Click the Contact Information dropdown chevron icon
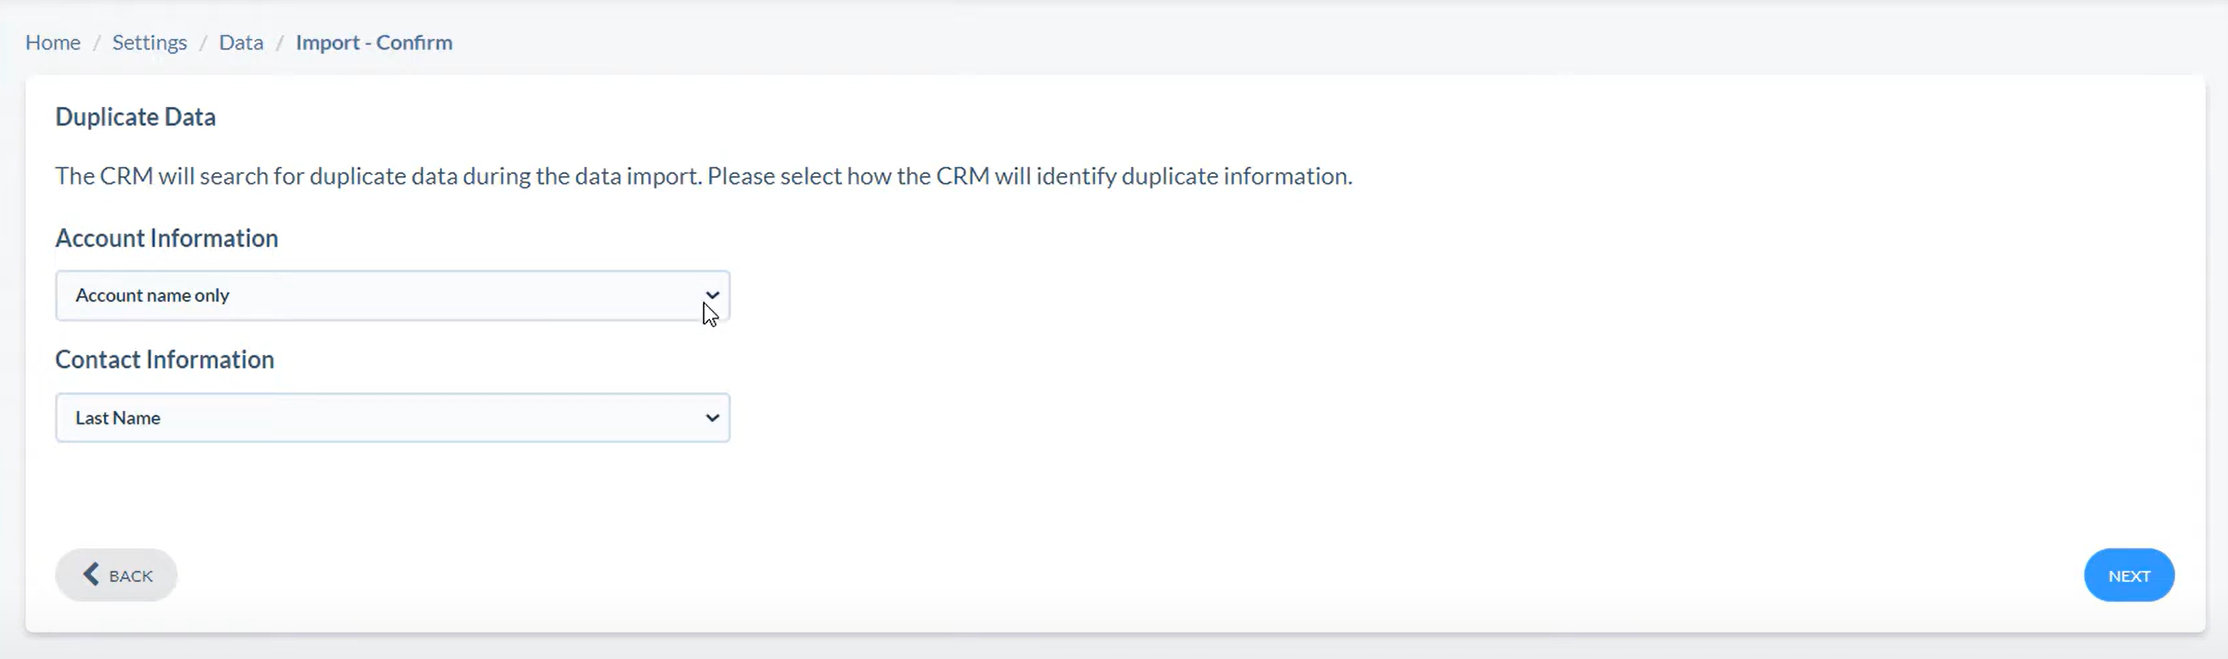 click(712, 417)
